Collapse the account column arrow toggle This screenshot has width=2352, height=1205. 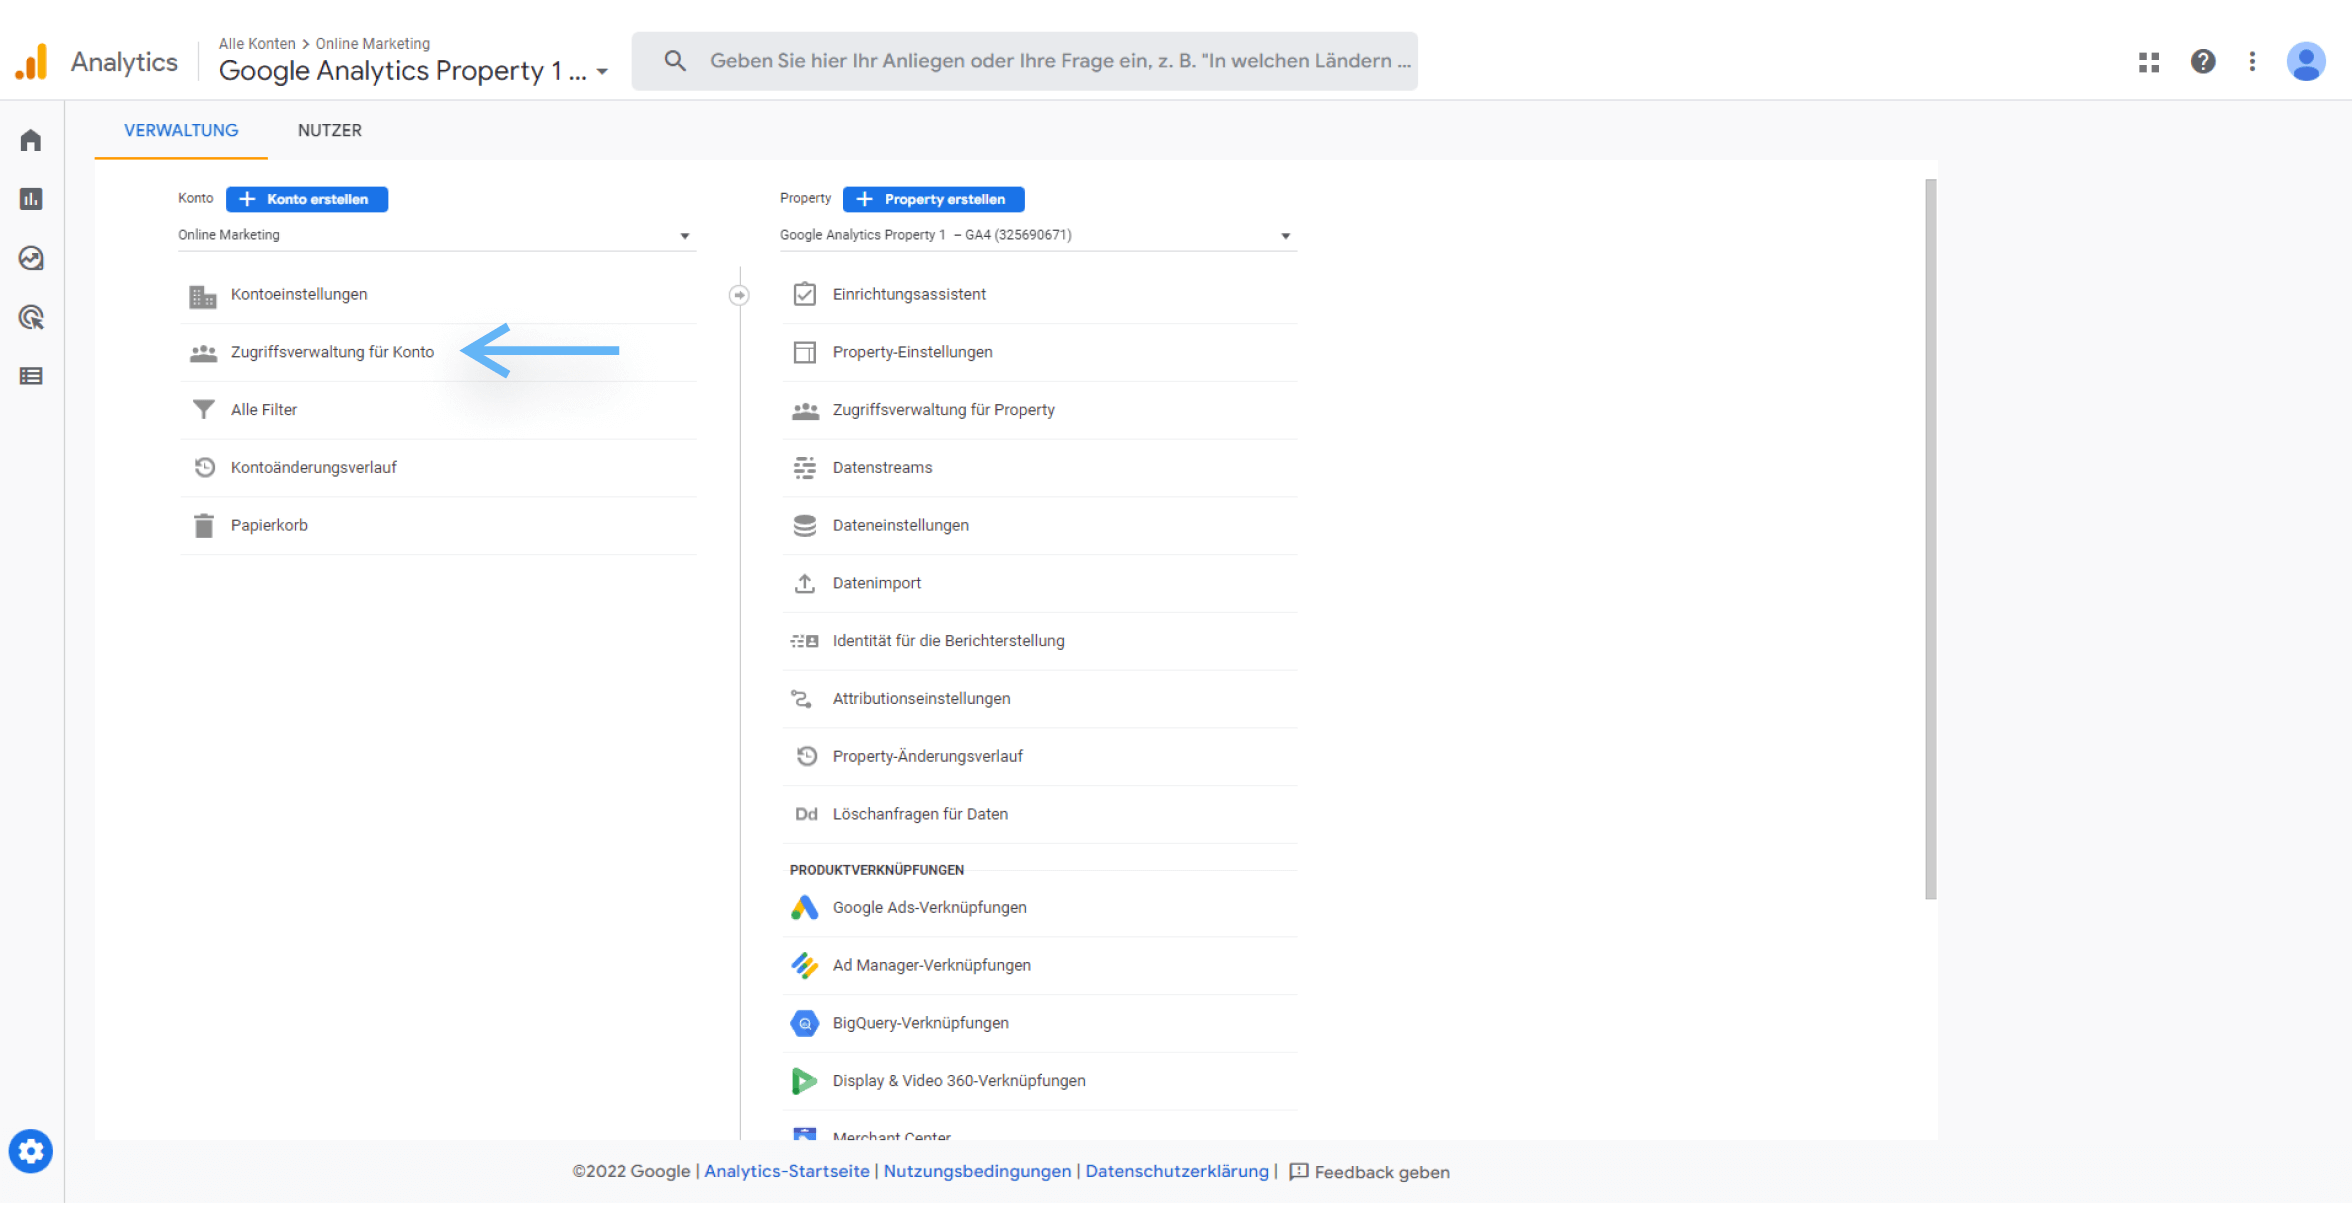pos(739,296)
